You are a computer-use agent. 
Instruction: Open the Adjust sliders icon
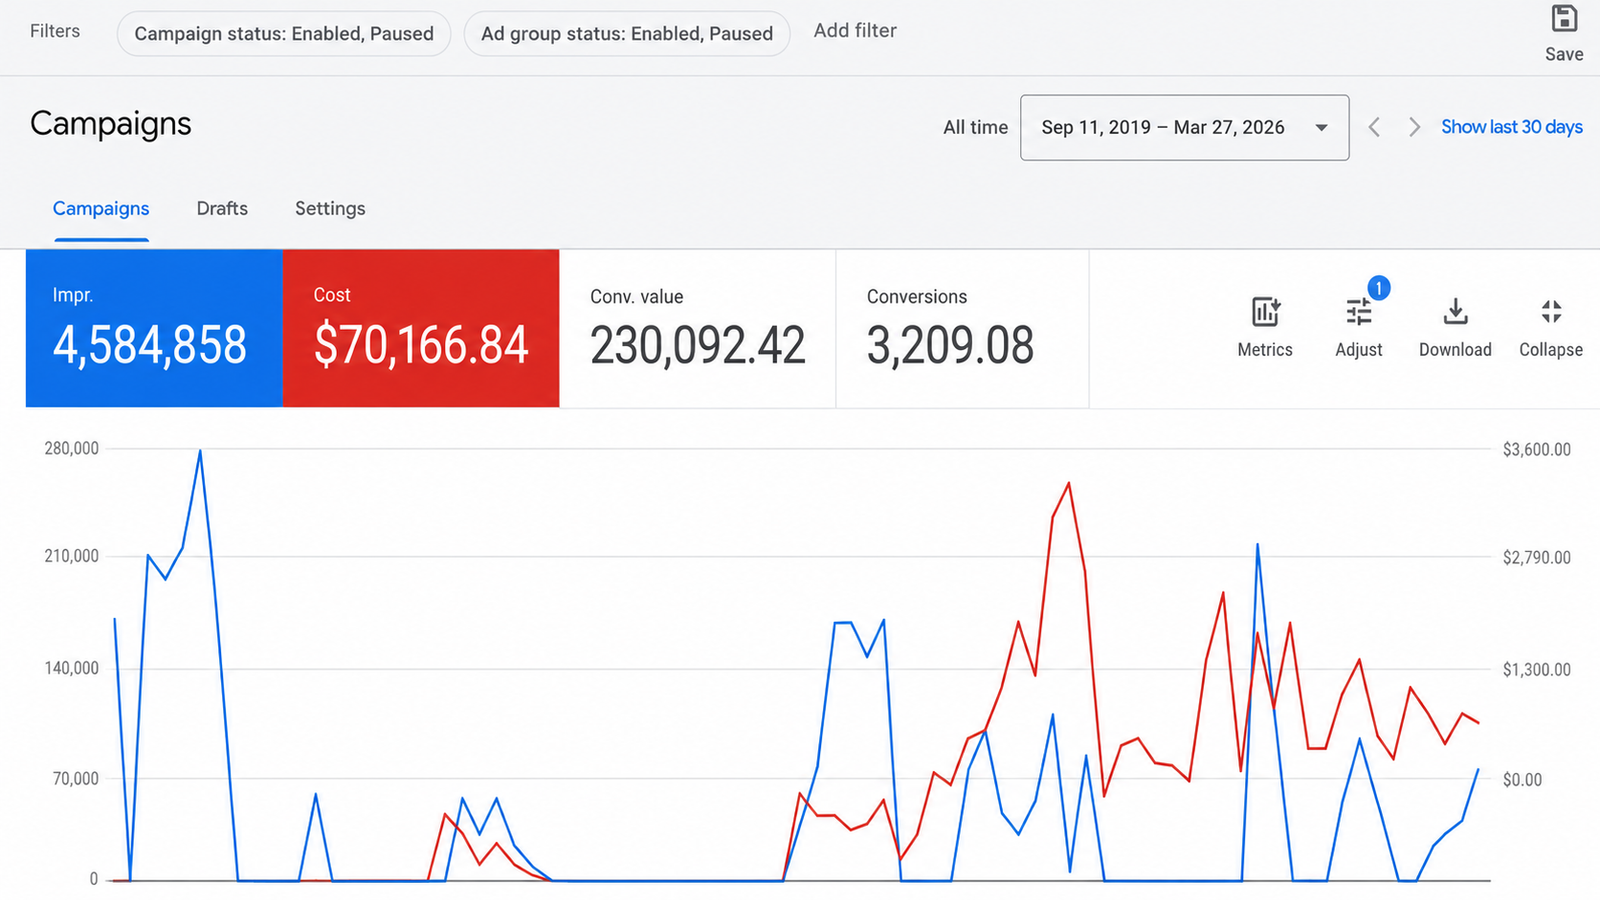click(1358, 313)
